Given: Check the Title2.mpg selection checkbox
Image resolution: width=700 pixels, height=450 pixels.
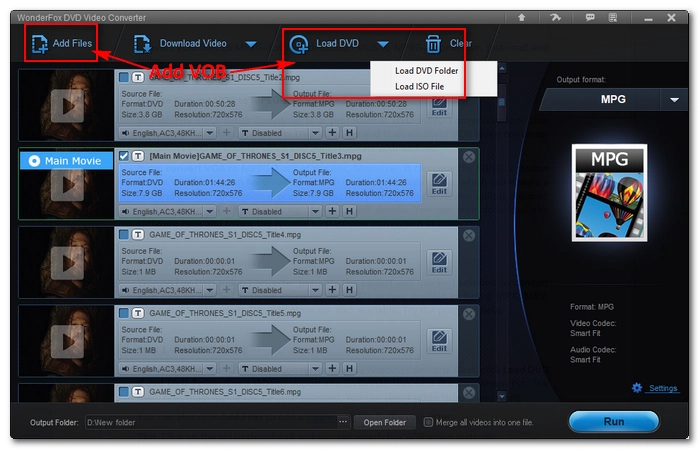Looking at the screenshot, I should pyautogui.click(x=124, y=77).
